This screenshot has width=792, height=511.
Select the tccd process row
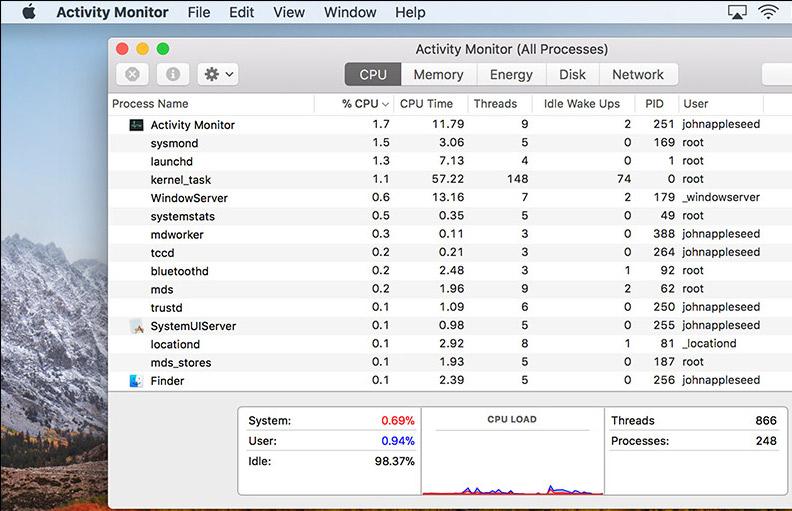(x=450, y=252)
